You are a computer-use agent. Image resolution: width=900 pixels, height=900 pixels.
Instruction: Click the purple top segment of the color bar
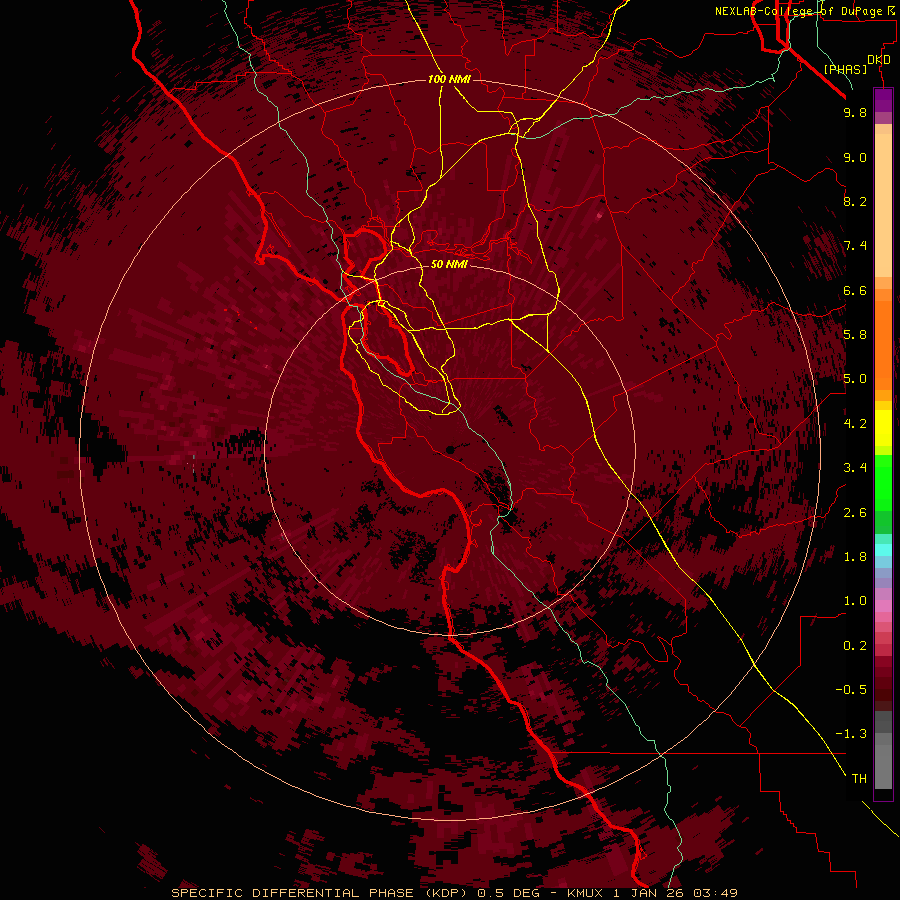click(883, 100)
